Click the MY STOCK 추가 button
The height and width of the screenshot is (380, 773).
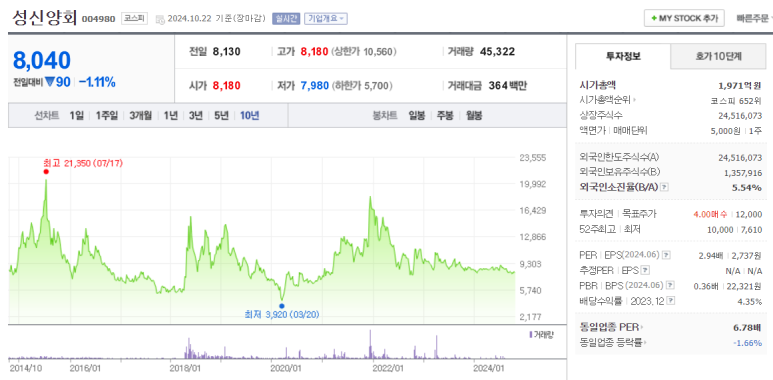684,19
